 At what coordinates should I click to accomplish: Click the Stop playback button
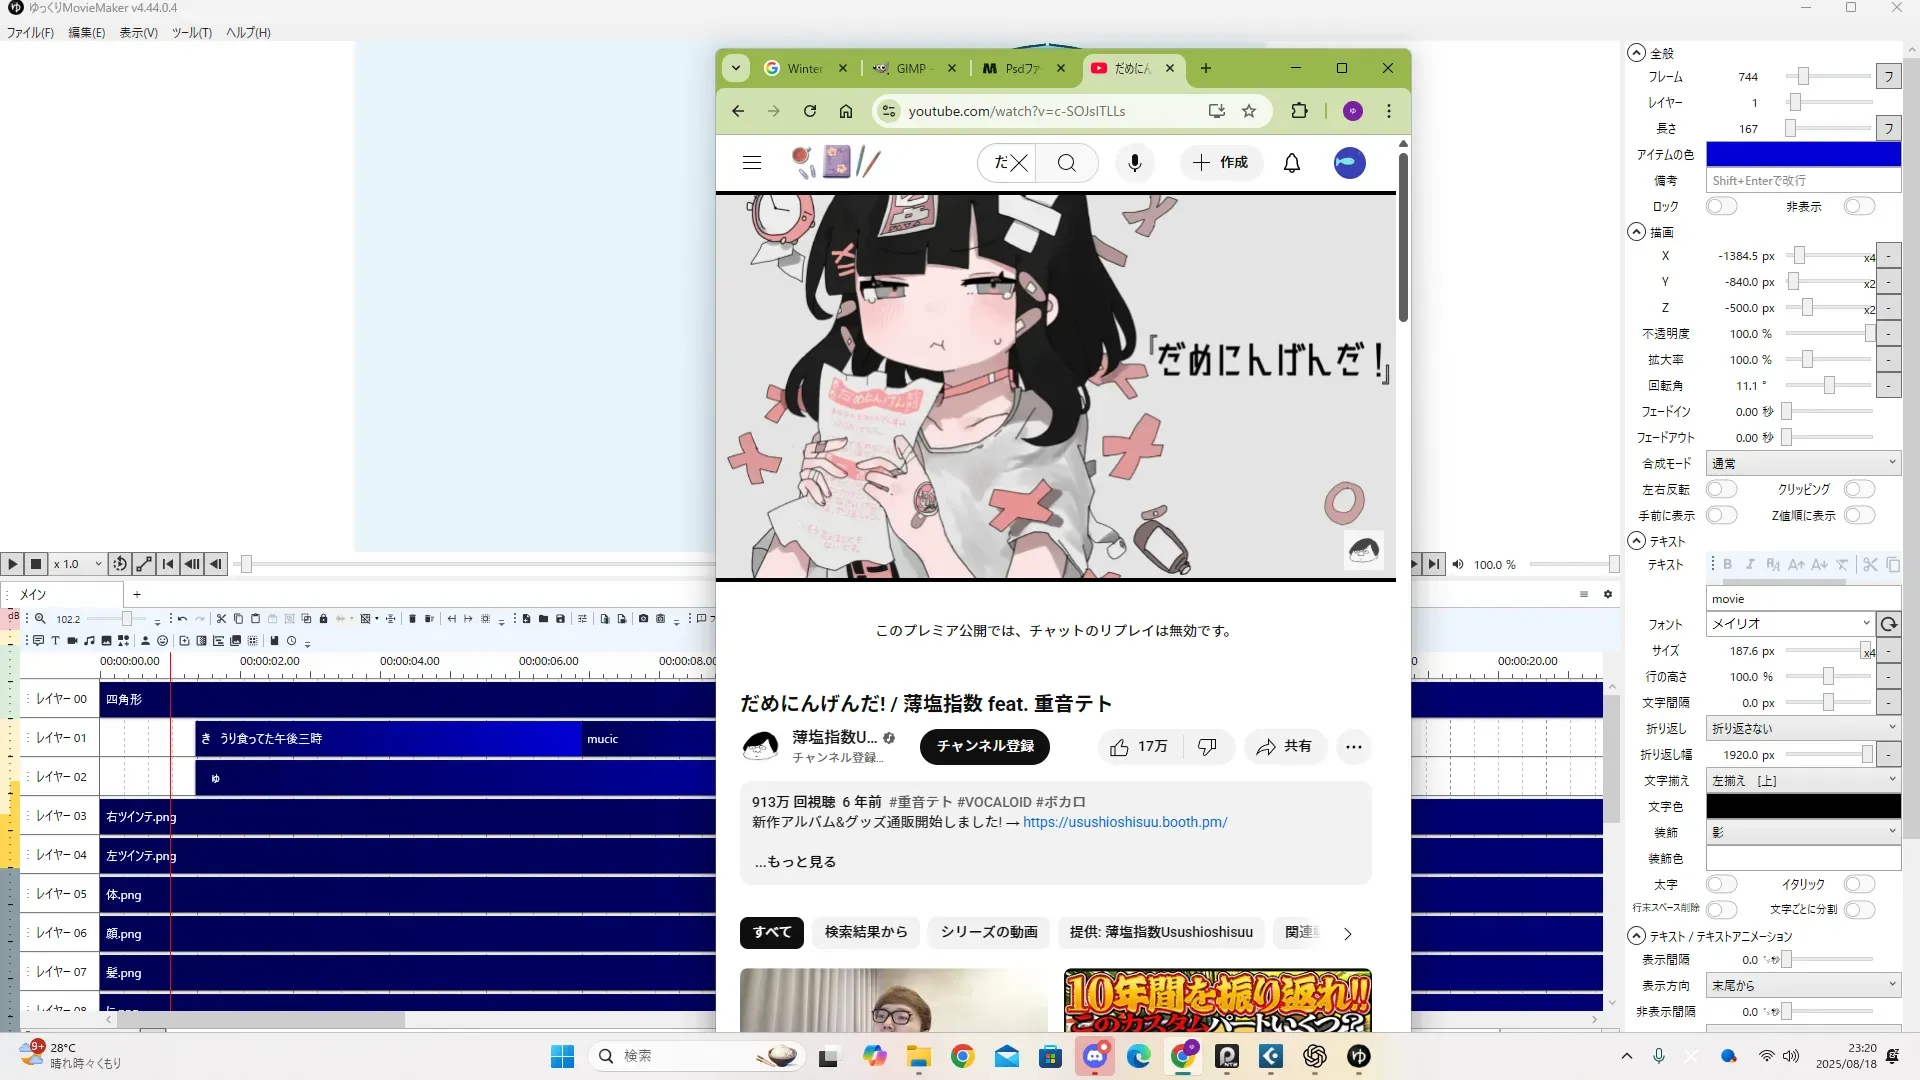pyautogui.click(x=36, y=564)
